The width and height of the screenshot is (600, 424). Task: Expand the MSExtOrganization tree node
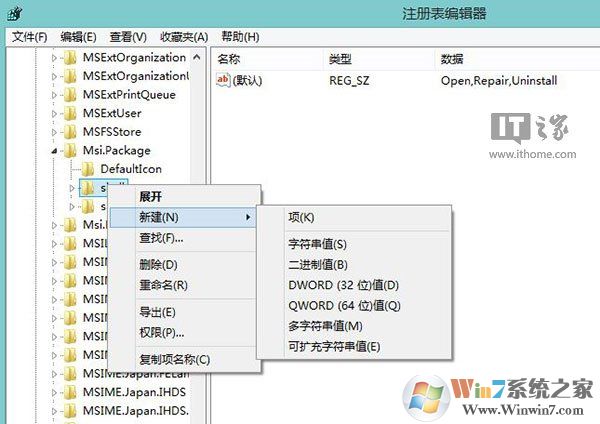pyautogui.click(x=54, y=58)
